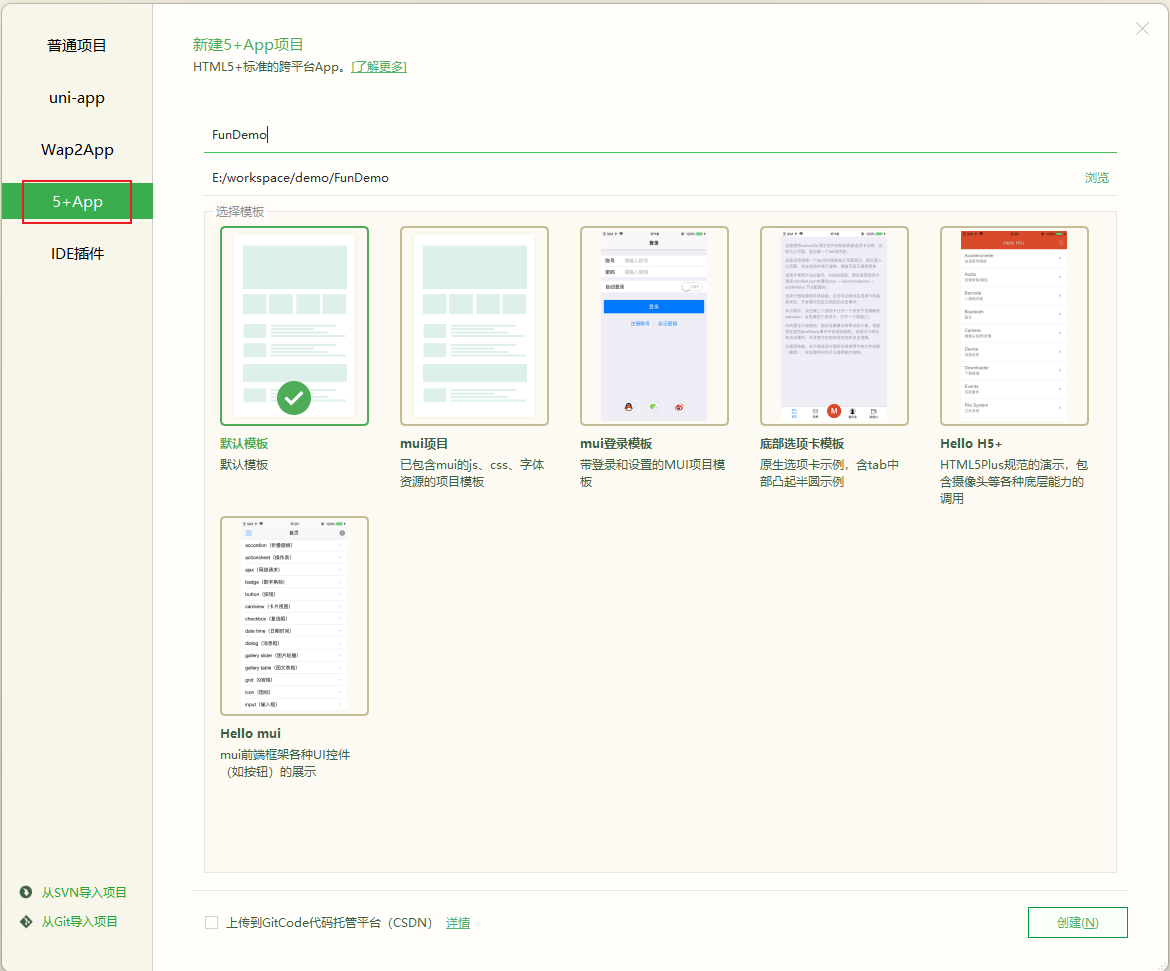
Task: Close the new project dialog
Action: click(1142, 28)
